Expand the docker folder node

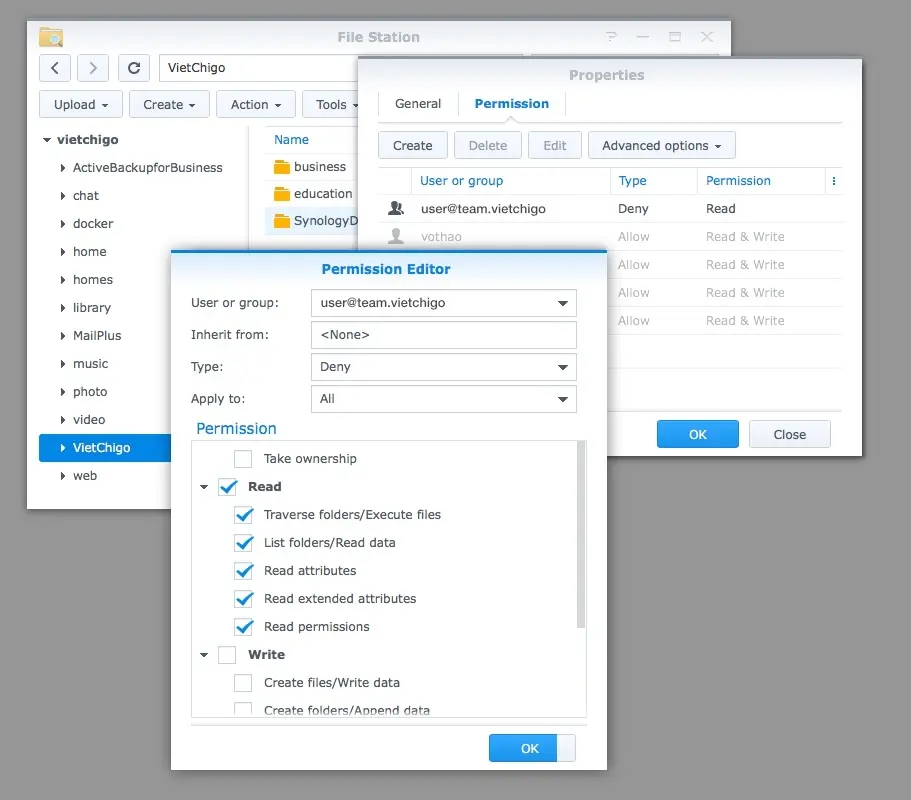(x=63, y=224)
